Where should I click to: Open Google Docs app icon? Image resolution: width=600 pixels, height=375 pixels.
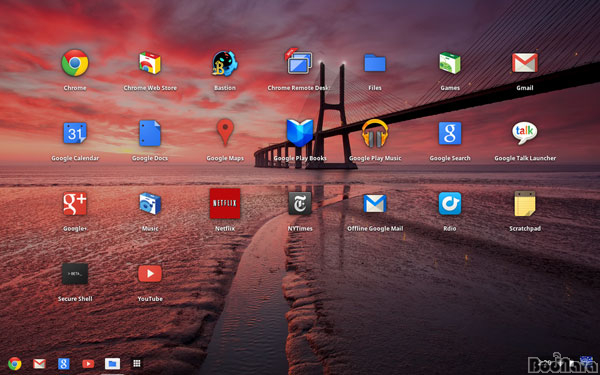(150, 133)
